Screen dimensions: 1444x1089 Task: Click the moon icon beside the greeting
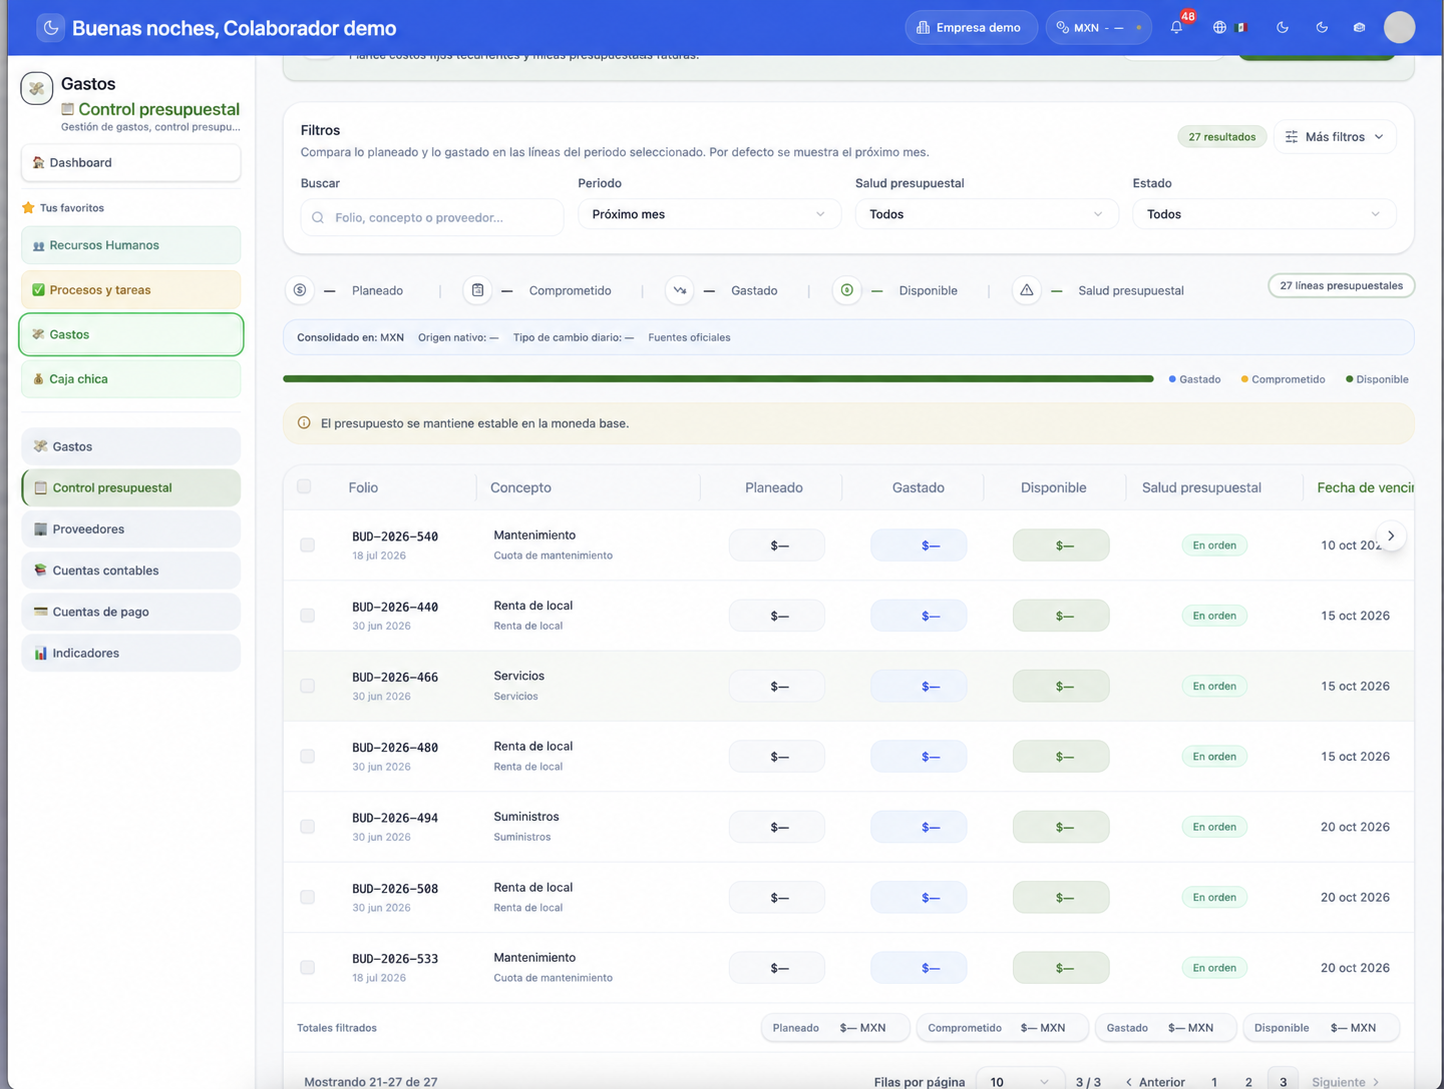pyautogui.click(x=51, y=28)
